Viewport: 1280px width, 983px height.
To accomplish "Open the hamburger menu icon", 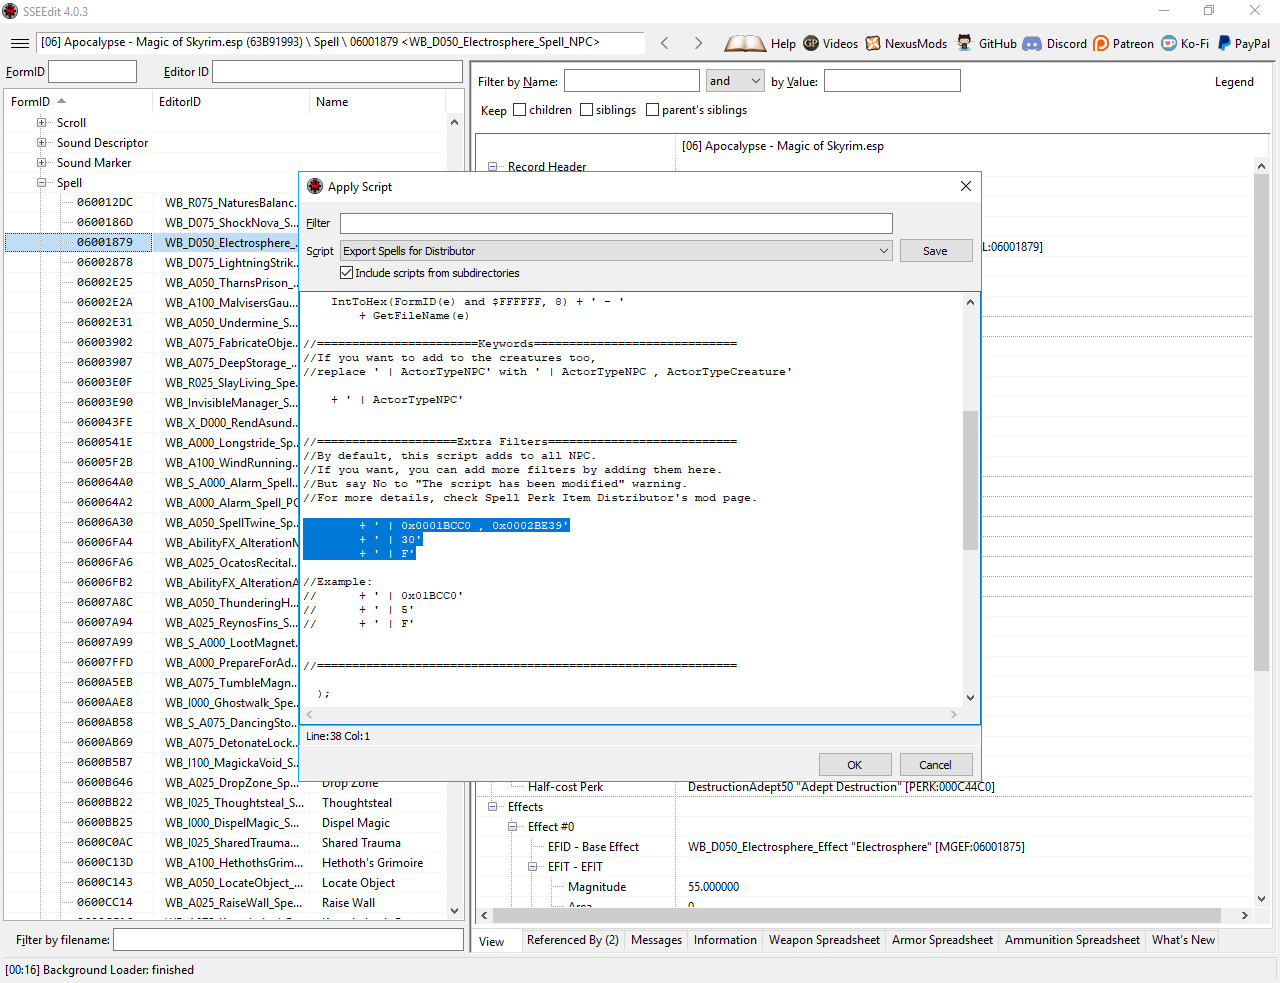I will (19, 43).
